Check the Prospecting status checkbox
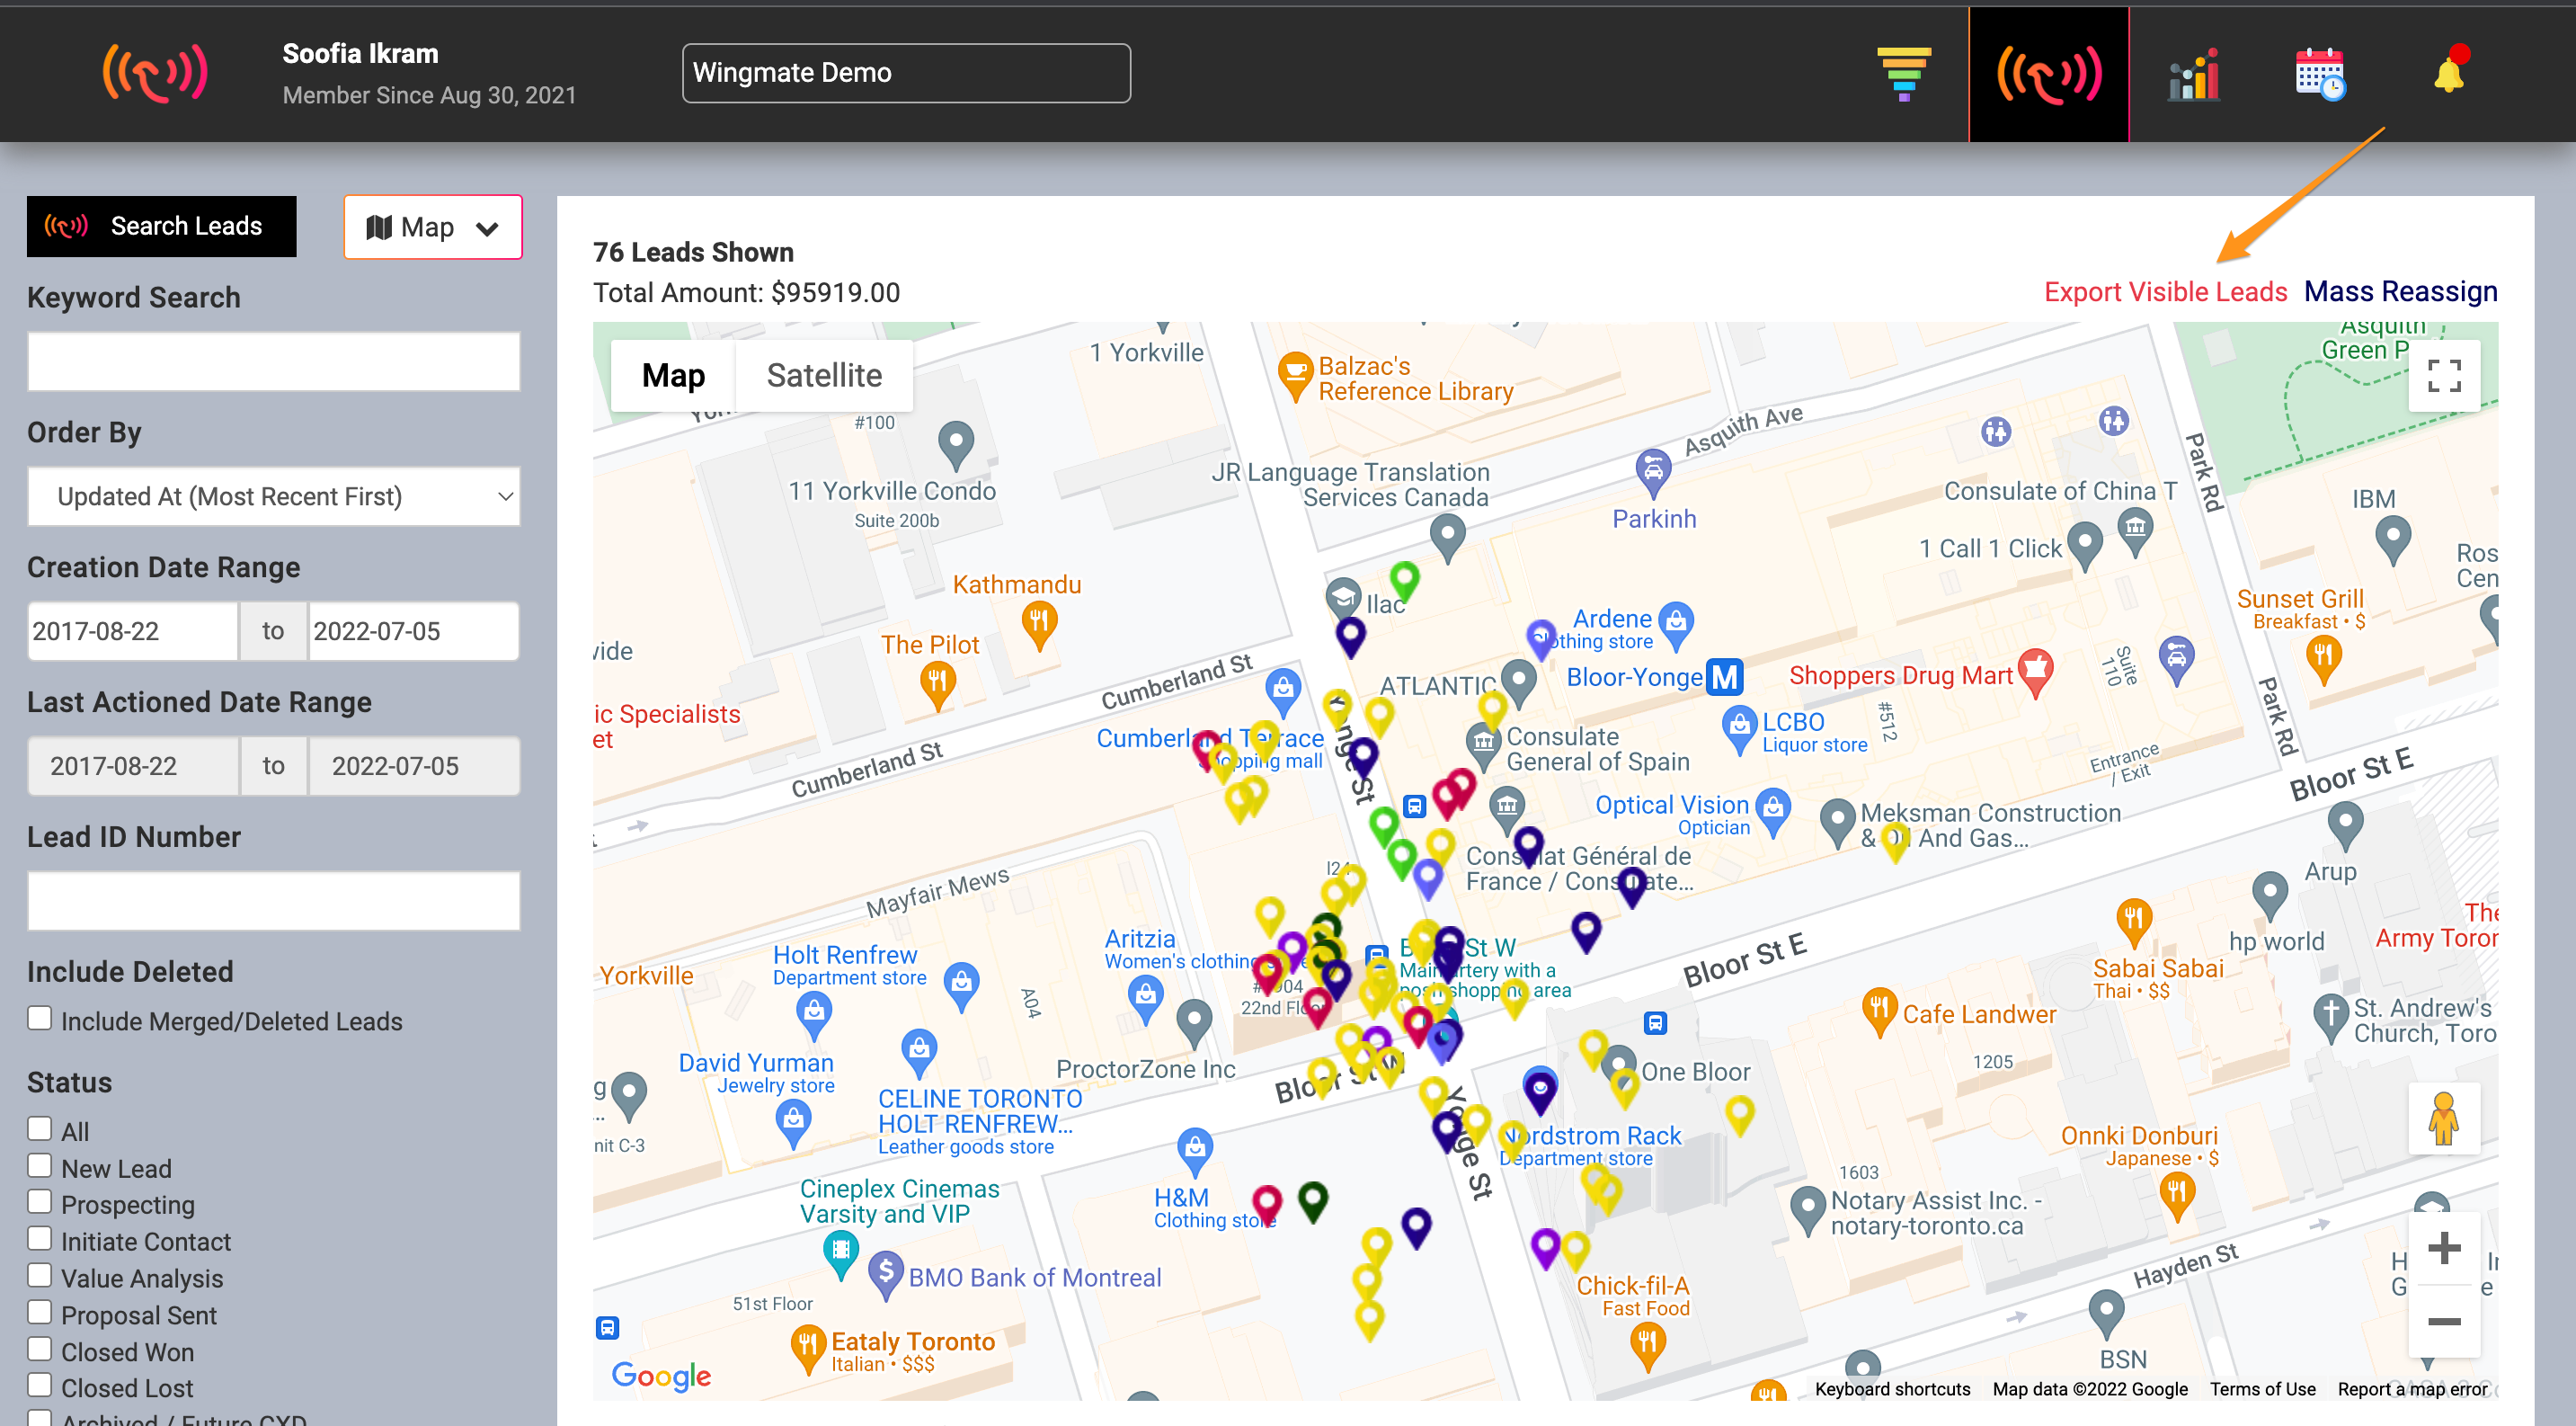Viewport: 2576px width, 1426px height. pos(39,1202)
